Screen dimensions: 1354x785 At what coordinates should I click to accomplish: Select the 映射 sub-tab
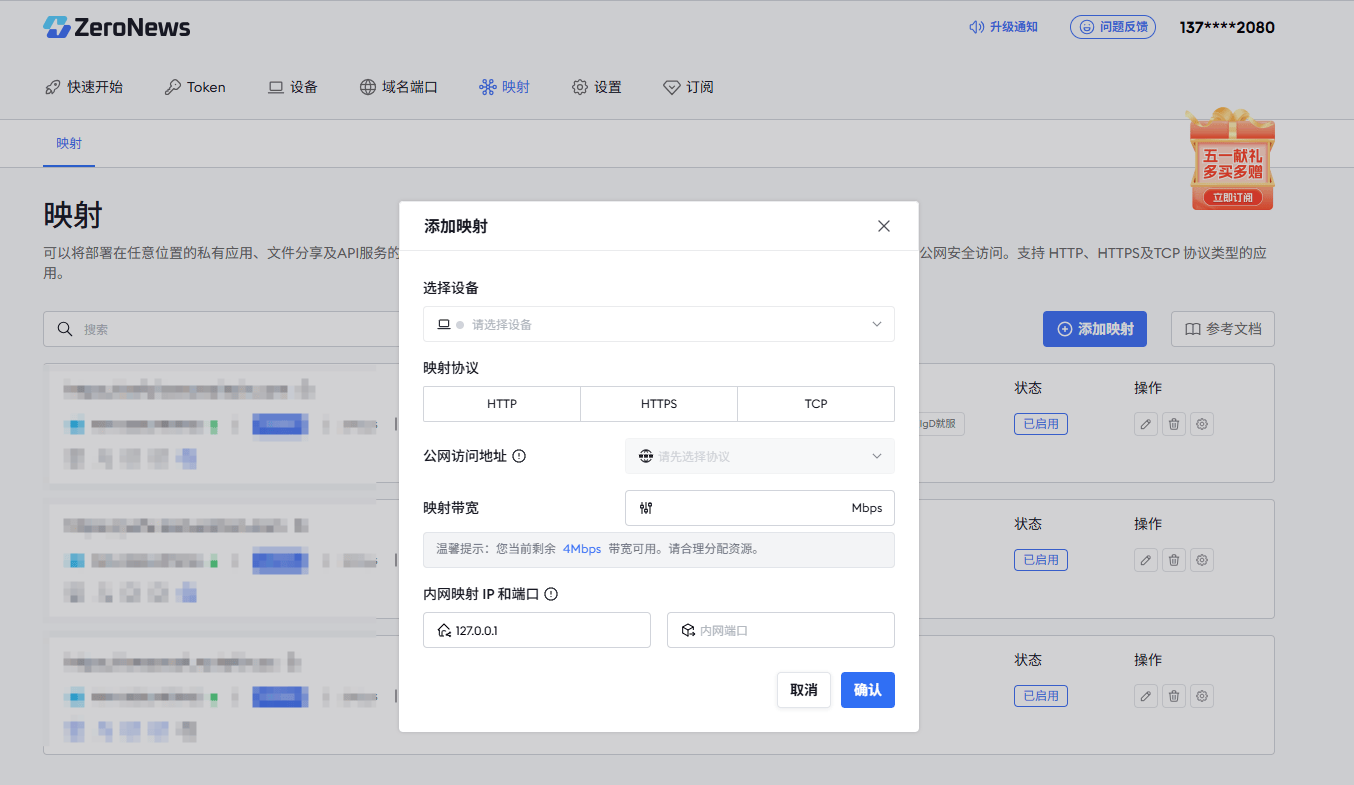coord(69,143)
